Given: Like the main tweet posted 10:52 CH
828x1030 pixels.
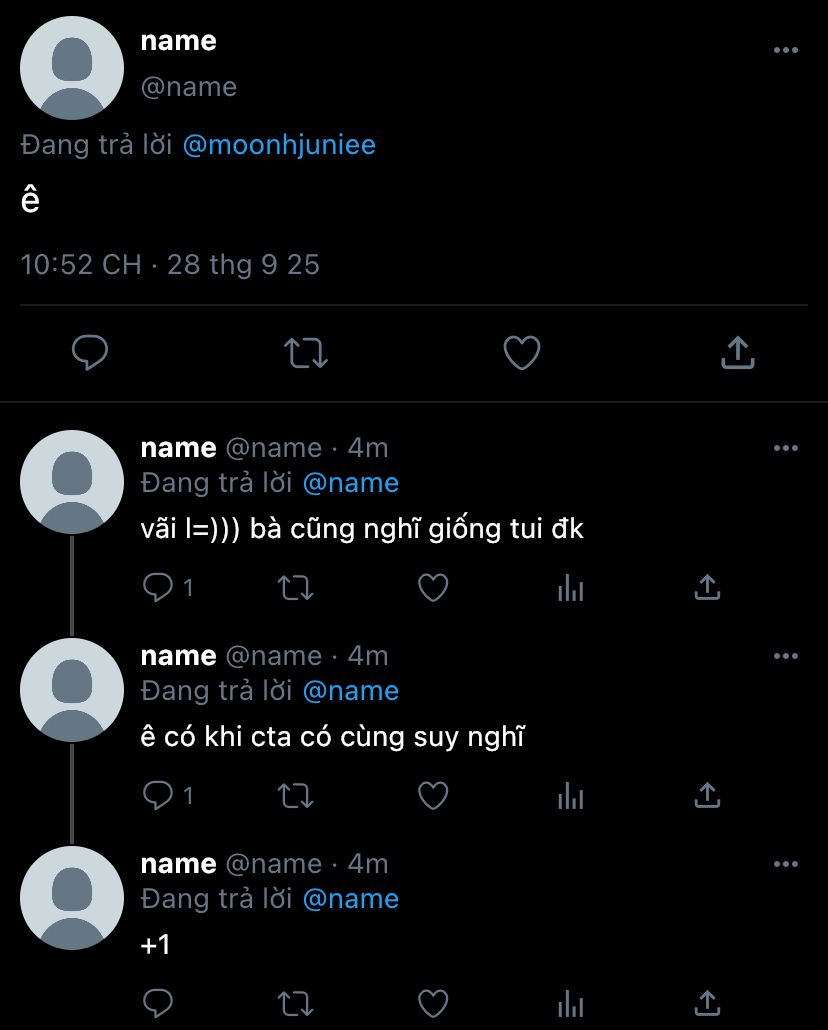Looking at the screenshot, I should click(521, 353).
